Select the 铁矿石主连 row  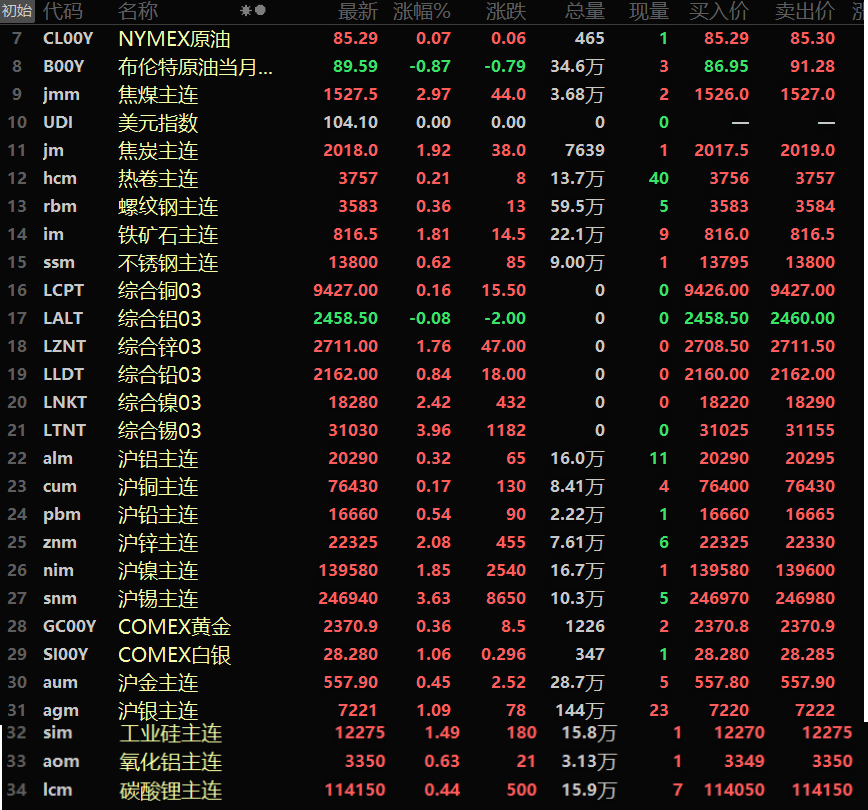434,234
